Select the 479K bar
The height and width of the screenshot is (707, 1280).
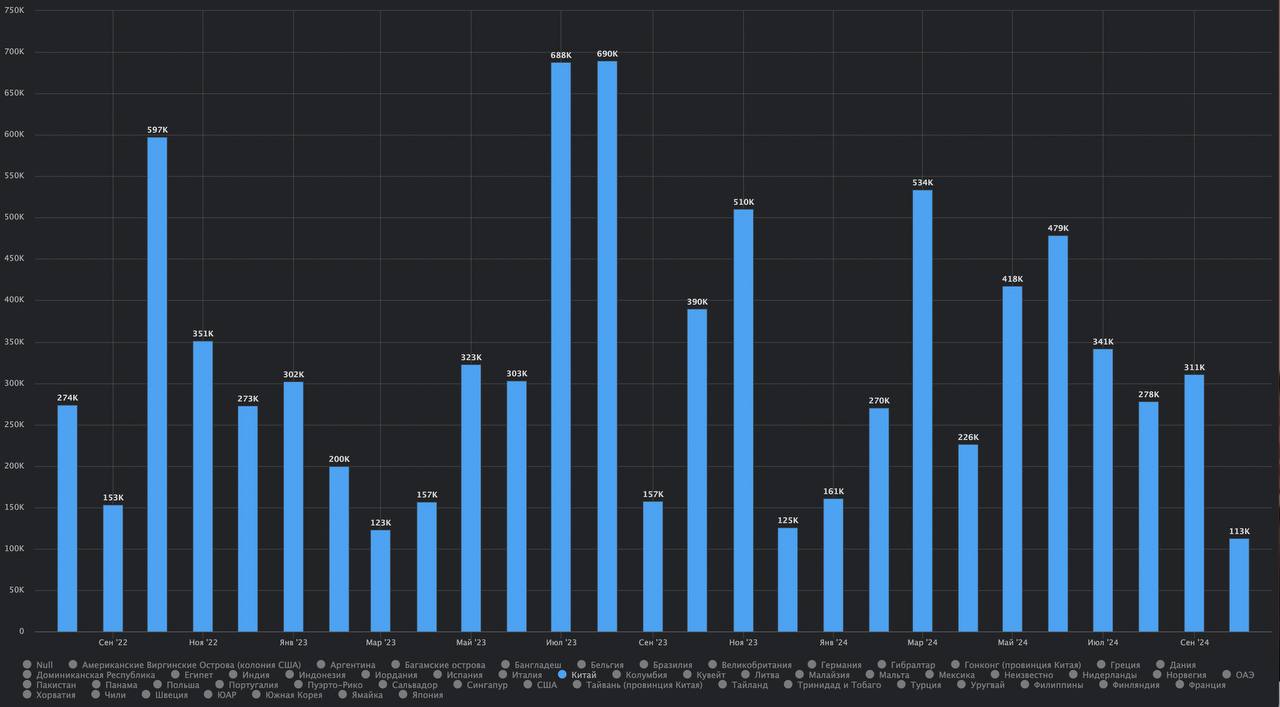[x=1058, y=433]
